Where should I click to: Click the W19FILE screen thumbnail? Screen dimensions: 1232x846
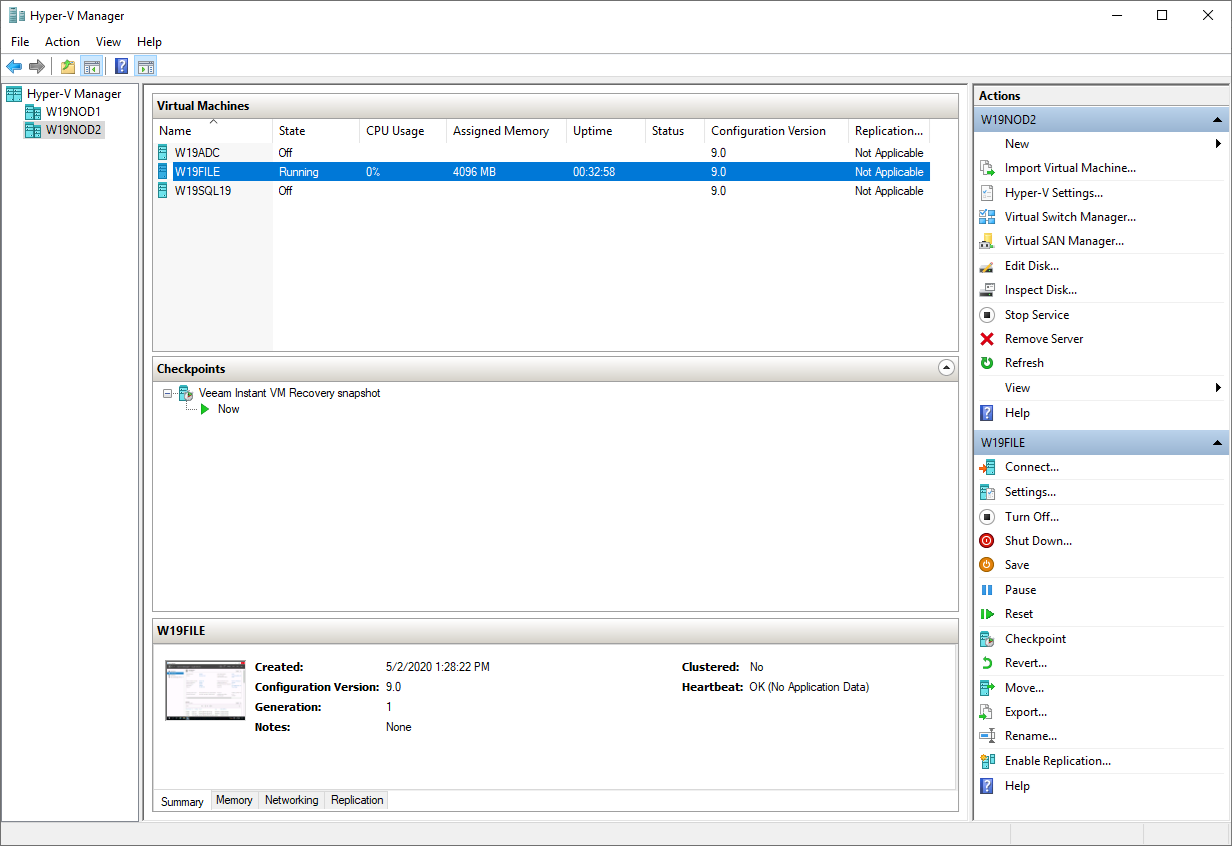[x=205, y=690]
